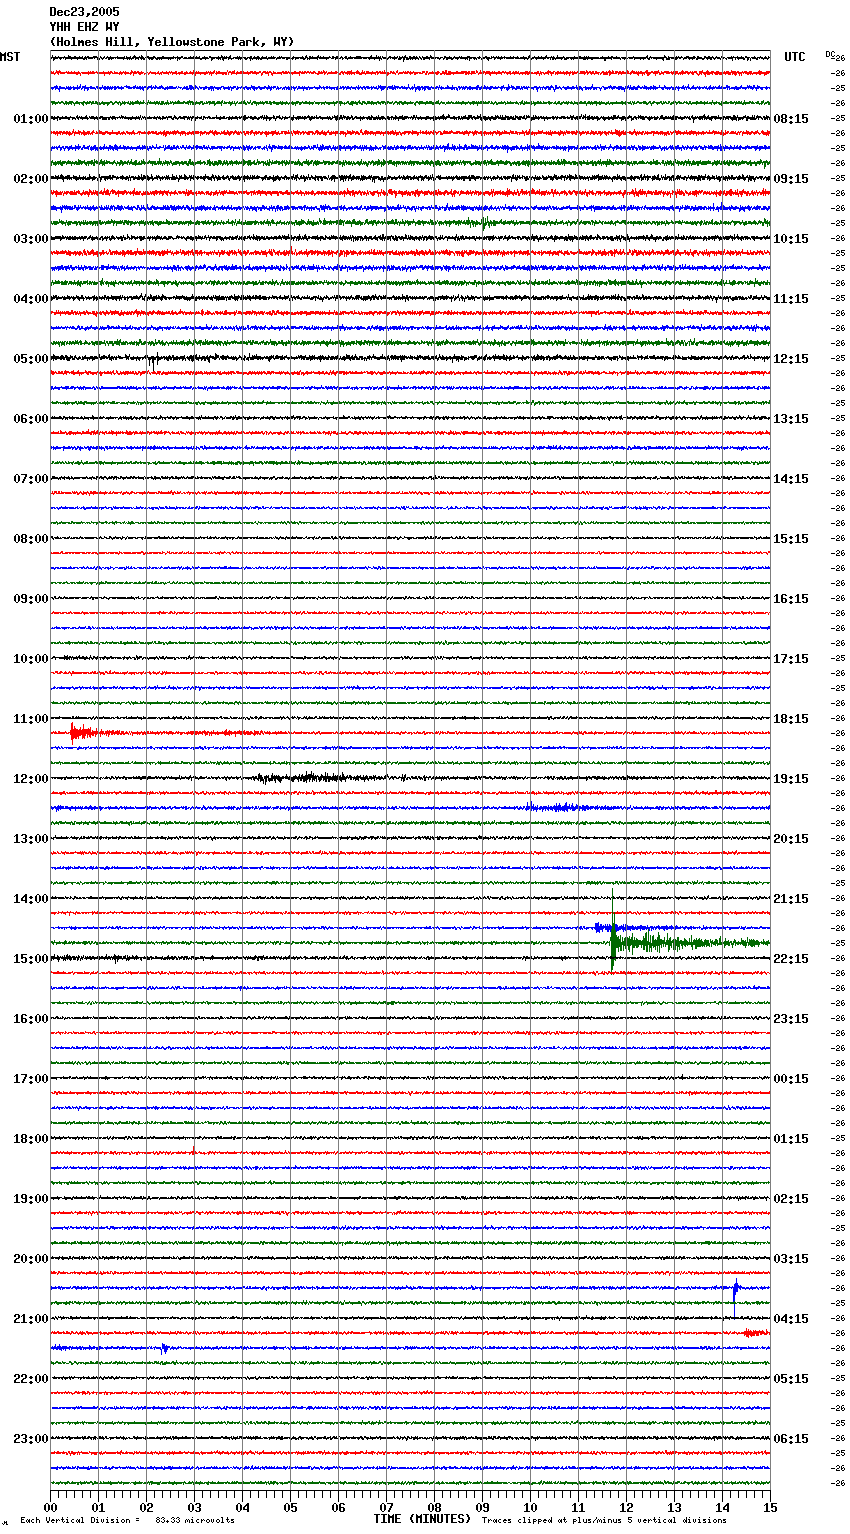Click the minute axis tick "00"

point(50,1507)
